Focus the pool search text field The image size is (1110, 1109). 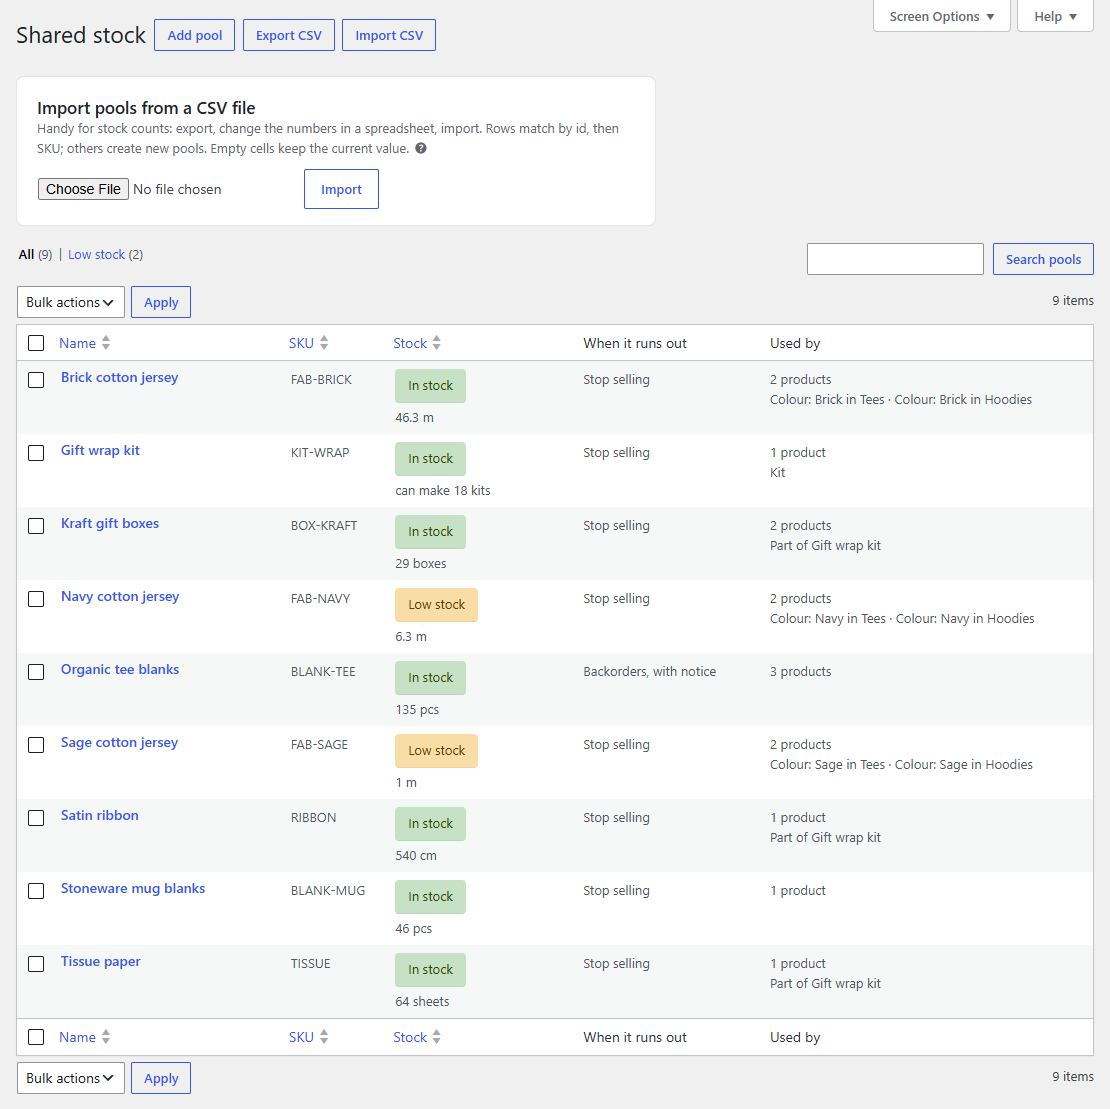(x=895, y=259)
